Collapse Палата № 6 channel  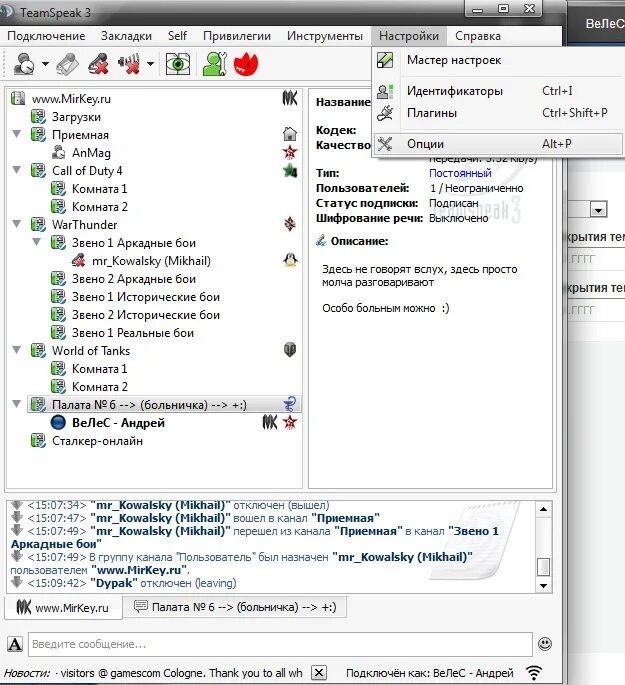17,404
